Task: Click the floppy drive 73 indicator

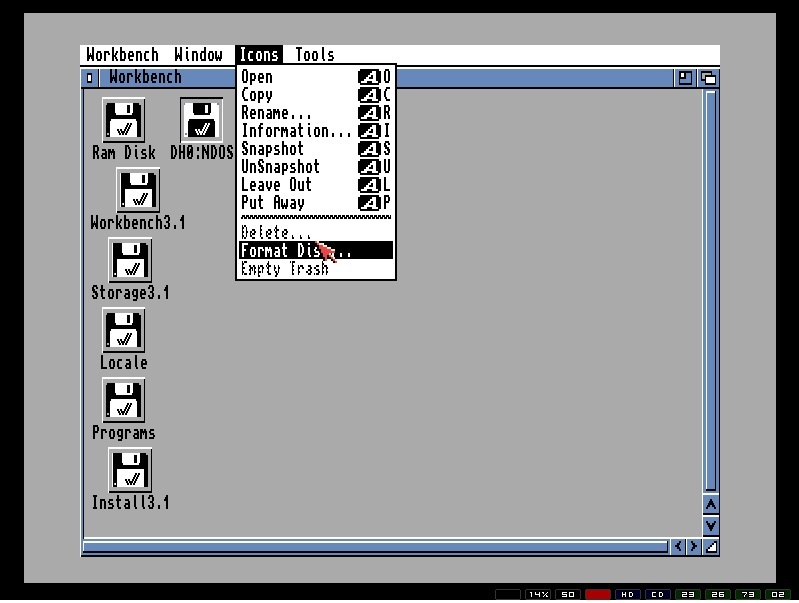Action: click(x=748, y=594)
